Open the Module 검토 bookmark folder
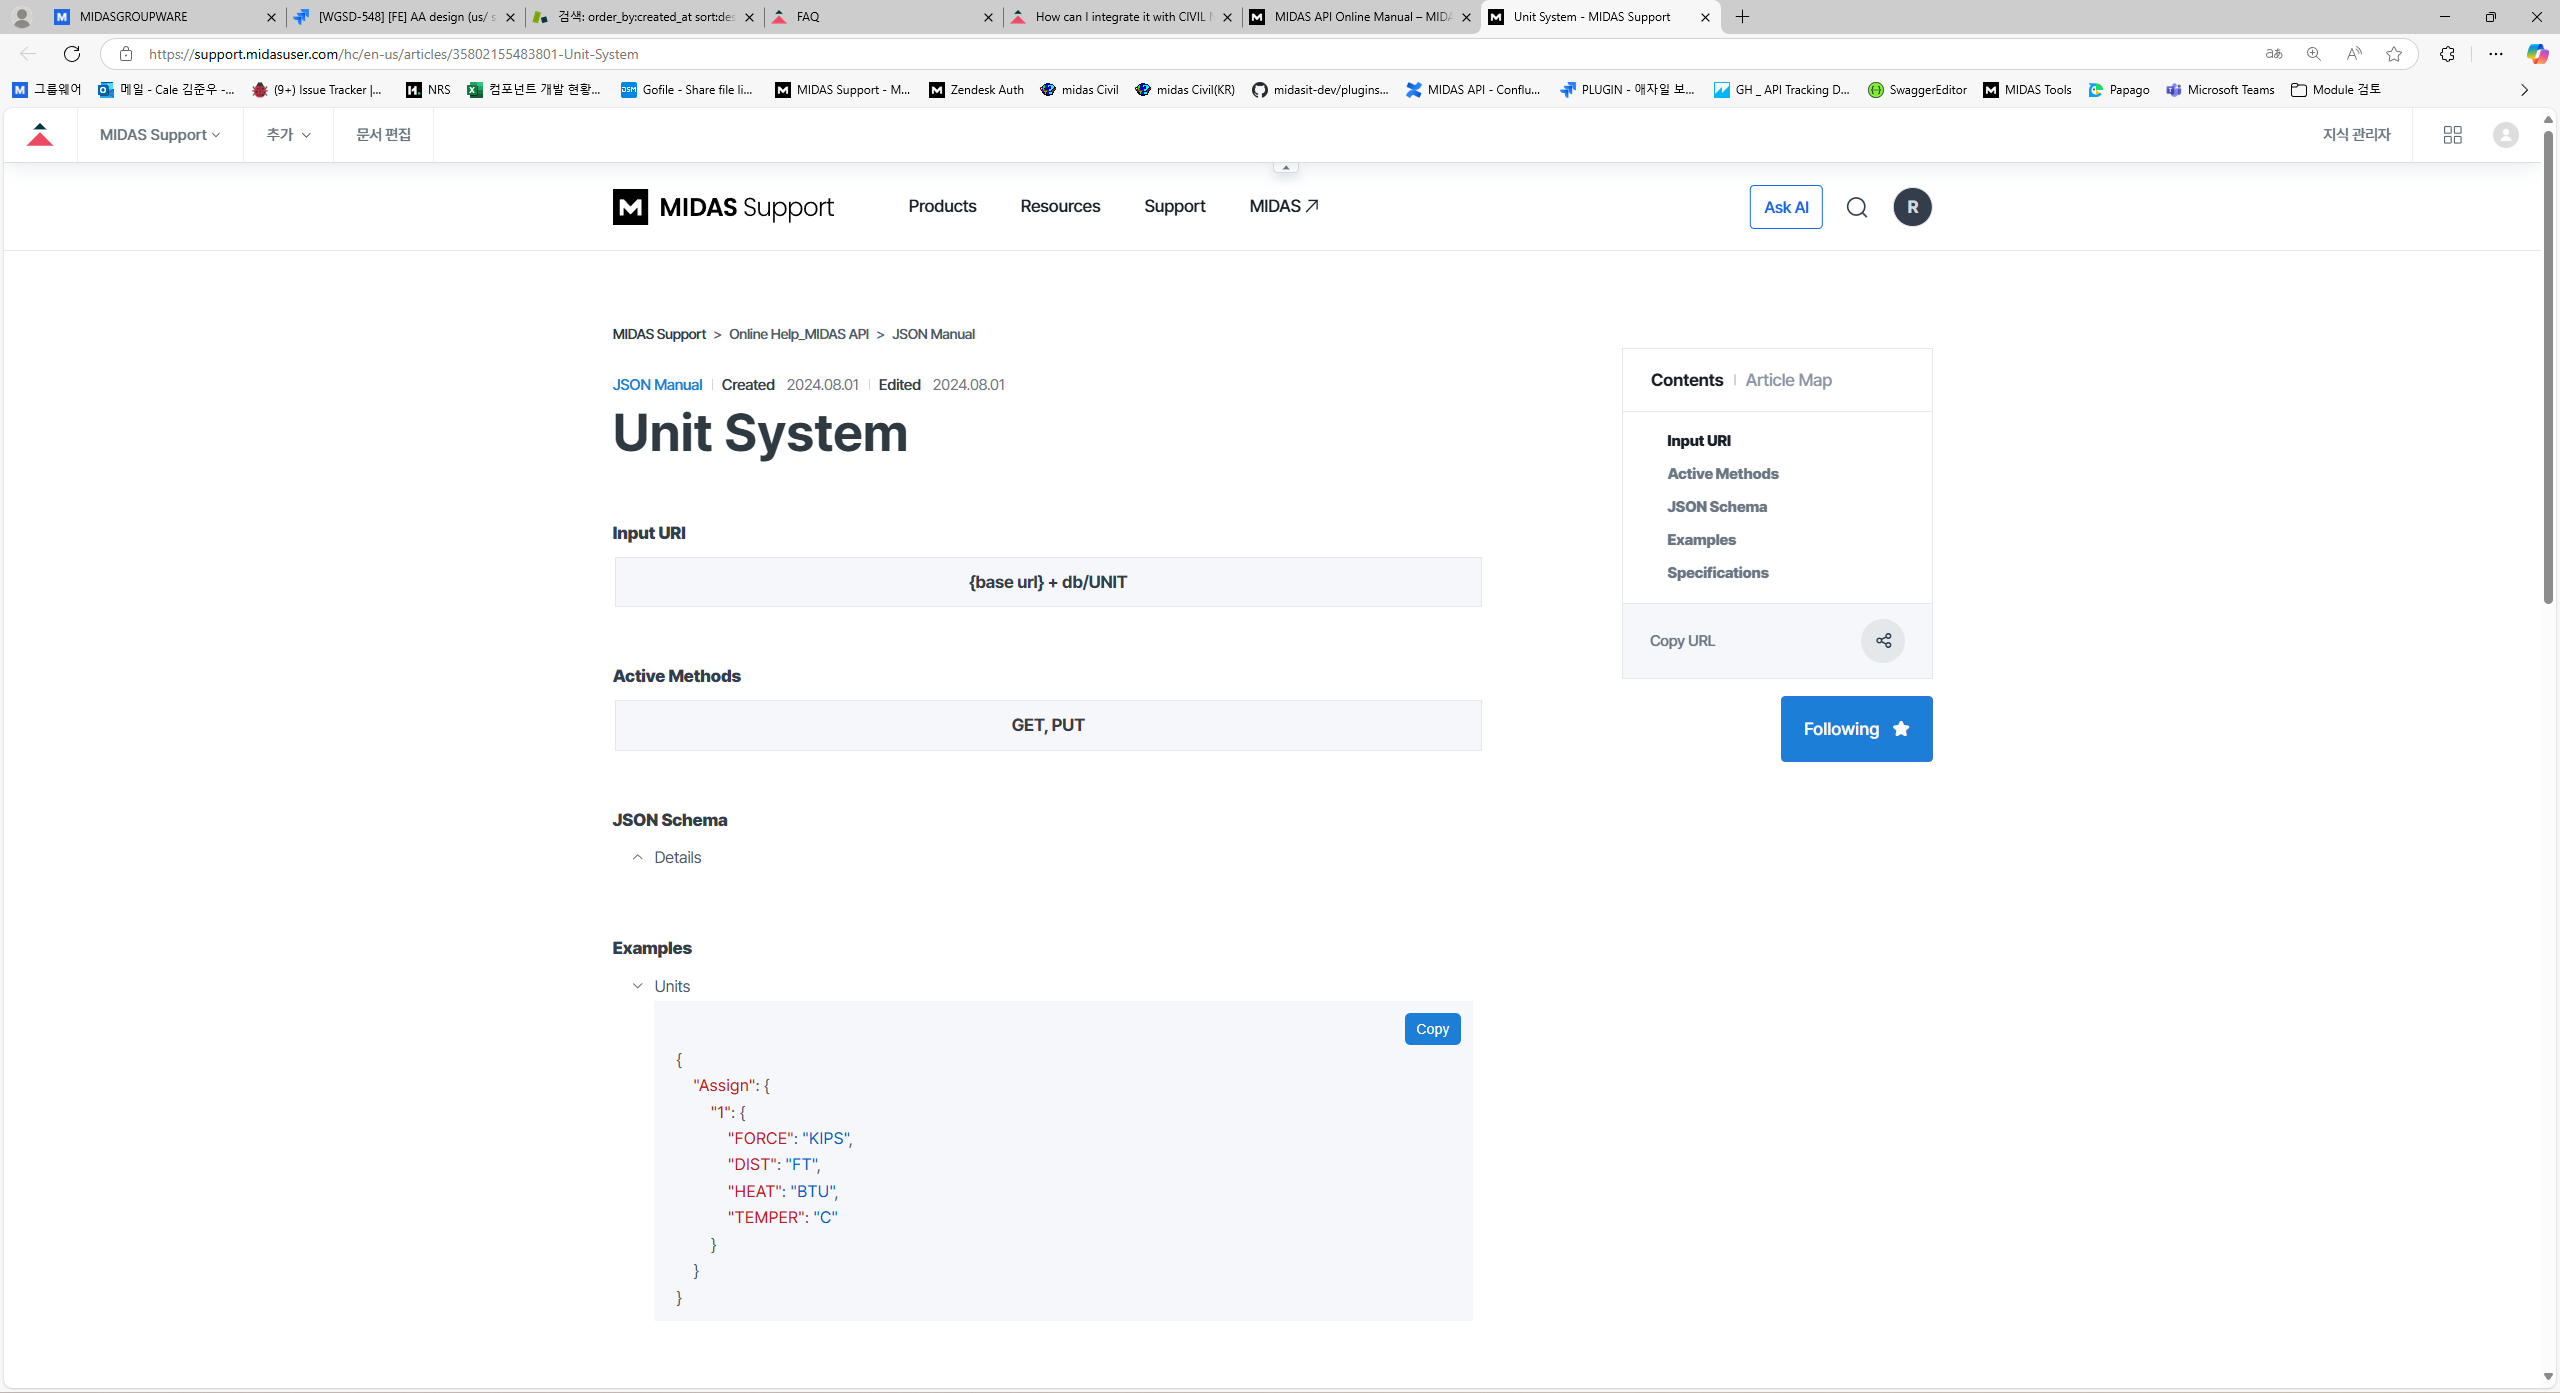Image resolution: width=2560 pixels, height=1393 pixels. [2336, 90]
